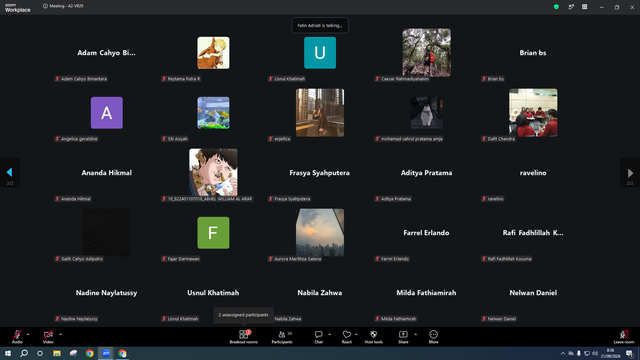The image size is (640, 360).
Task: Click 'Fatin Adriati is talking...' indicator
Action: pyautogui.click(x=320, y=25)
